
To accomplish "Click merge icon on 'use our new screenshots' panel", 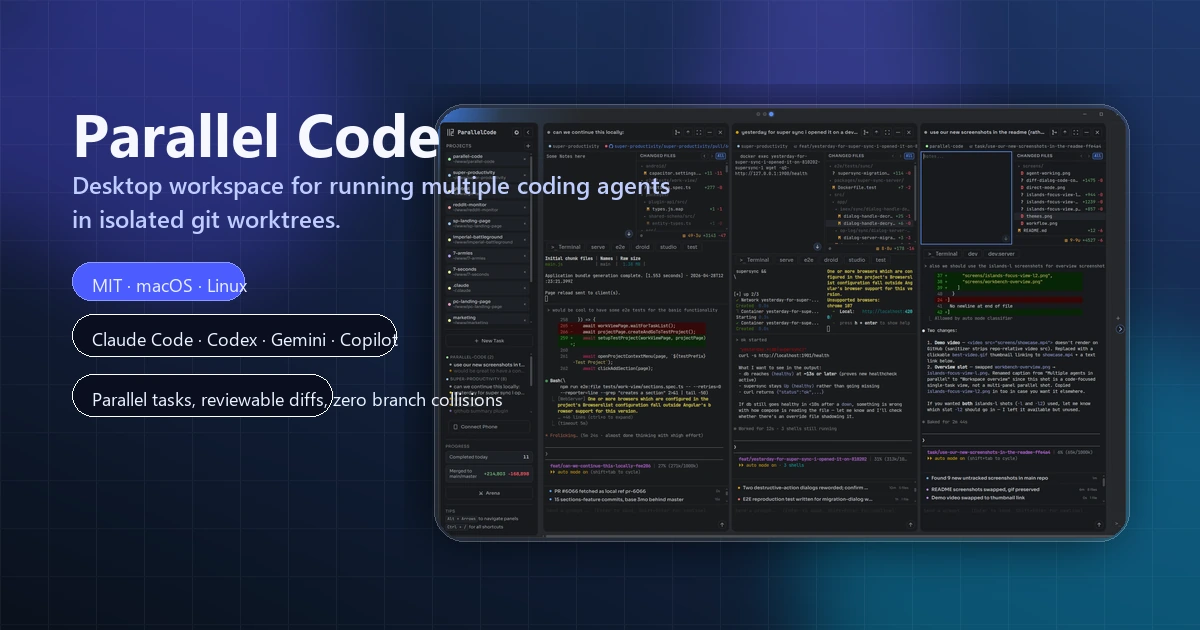I will pos(1054,132).
